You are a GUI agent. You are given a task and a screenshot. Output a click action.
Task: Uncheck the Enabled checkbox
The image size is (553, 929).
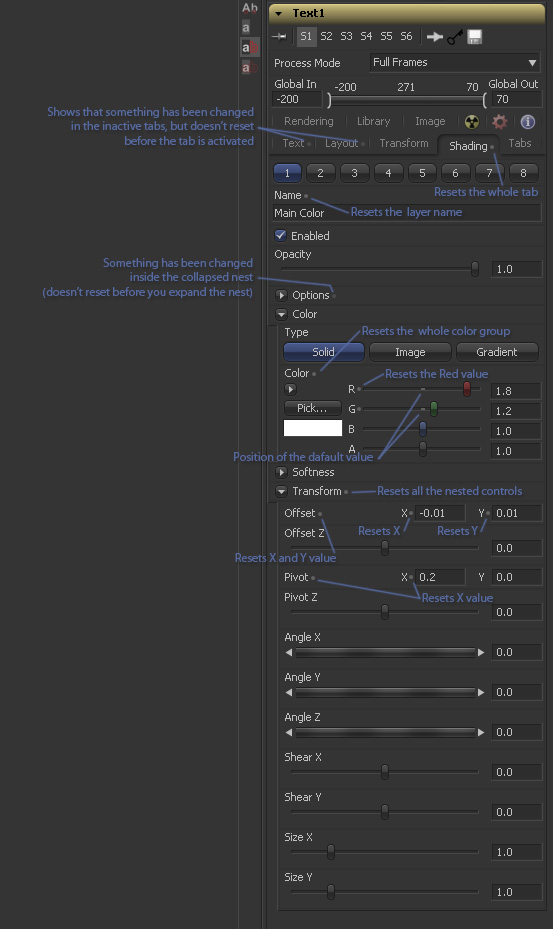click(x=280, y=235)
